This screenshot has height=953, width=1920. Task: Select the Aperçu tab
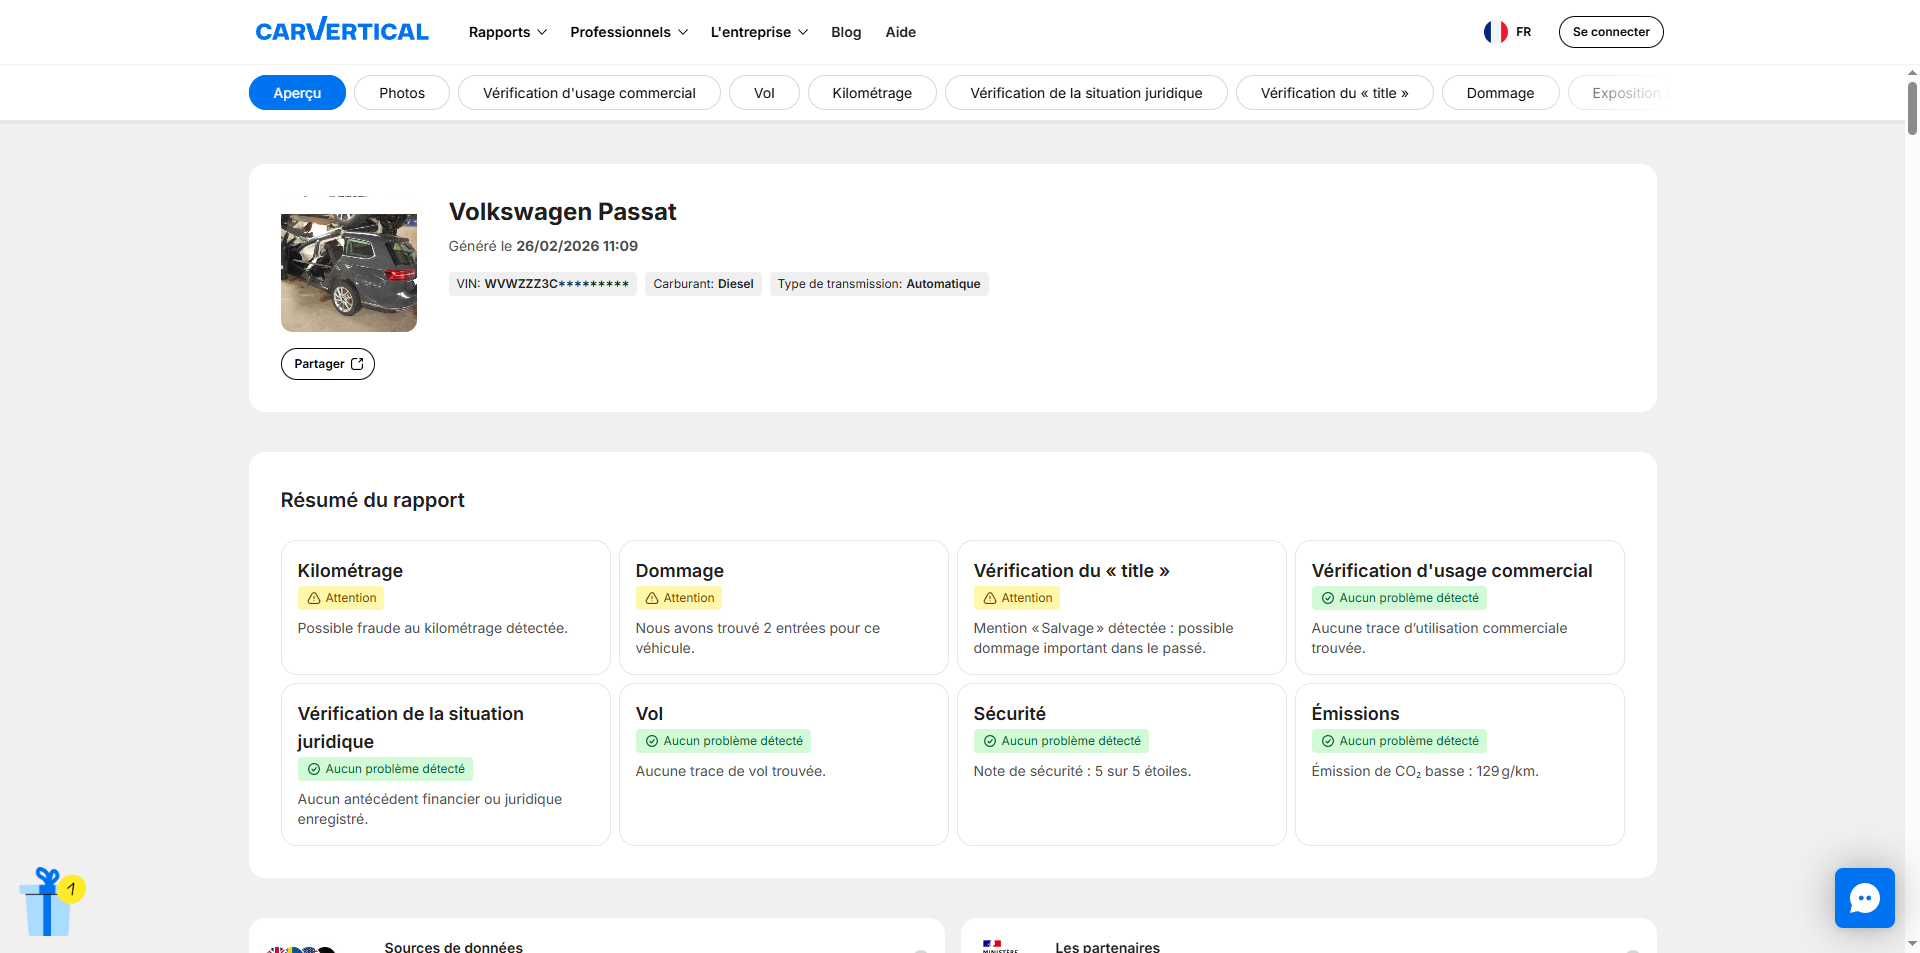pyautogui.click(x=297, y=93)
